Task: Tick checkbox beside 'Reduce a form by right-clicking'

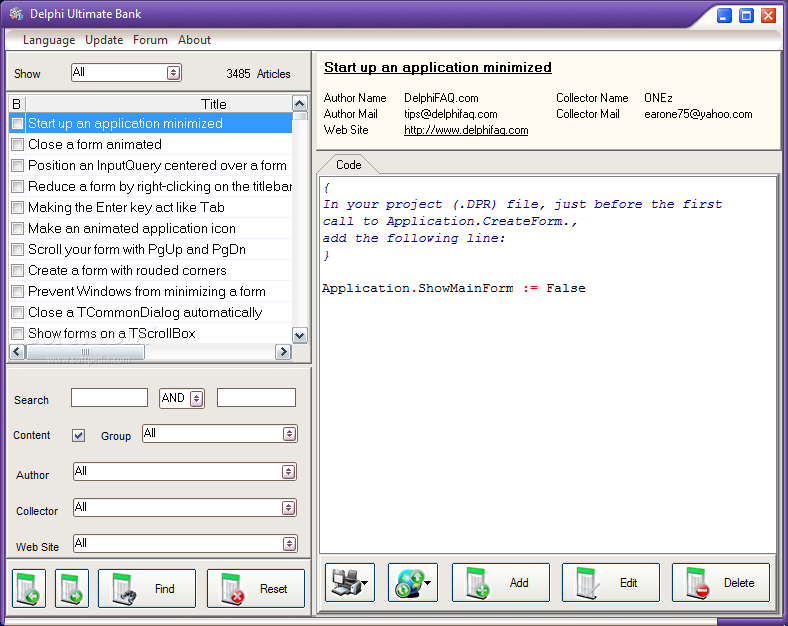Action: tap(18, 186)
